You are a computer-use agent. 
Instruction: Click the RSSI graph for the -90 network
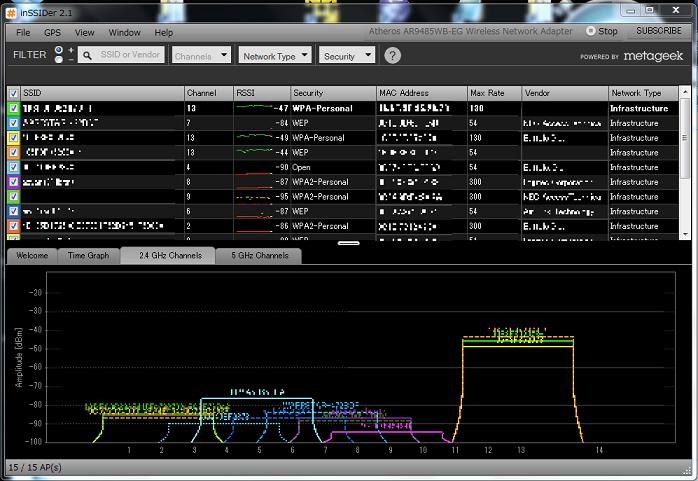coord(254,172)
